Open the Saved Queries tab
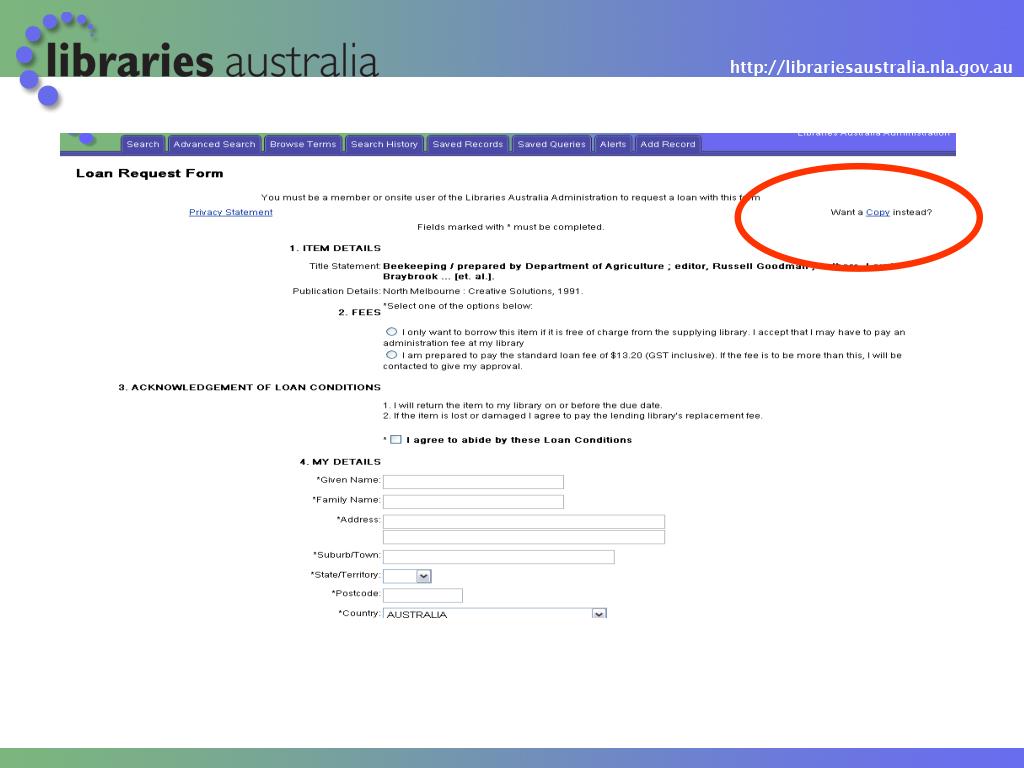 (551, 144)
